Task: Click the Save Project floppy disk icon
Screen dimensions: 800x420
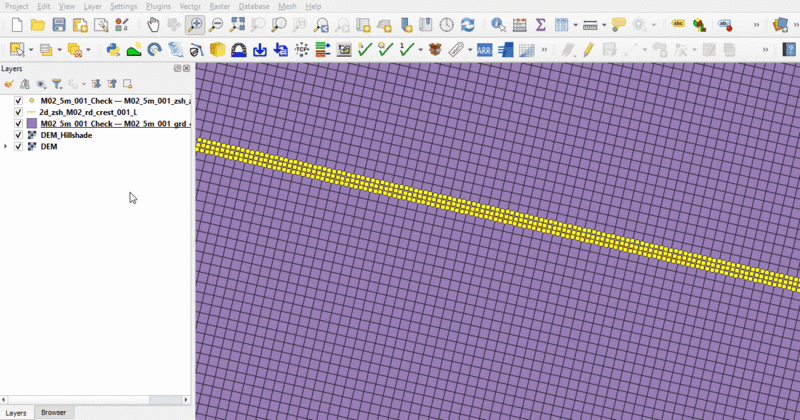Action: pyautogui.click(x=59, y=24)
